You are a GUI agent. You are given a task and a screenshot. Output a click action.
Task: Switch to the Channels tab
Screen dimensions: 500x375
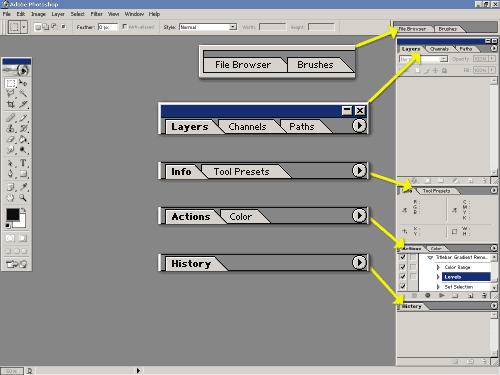point(439,49)
